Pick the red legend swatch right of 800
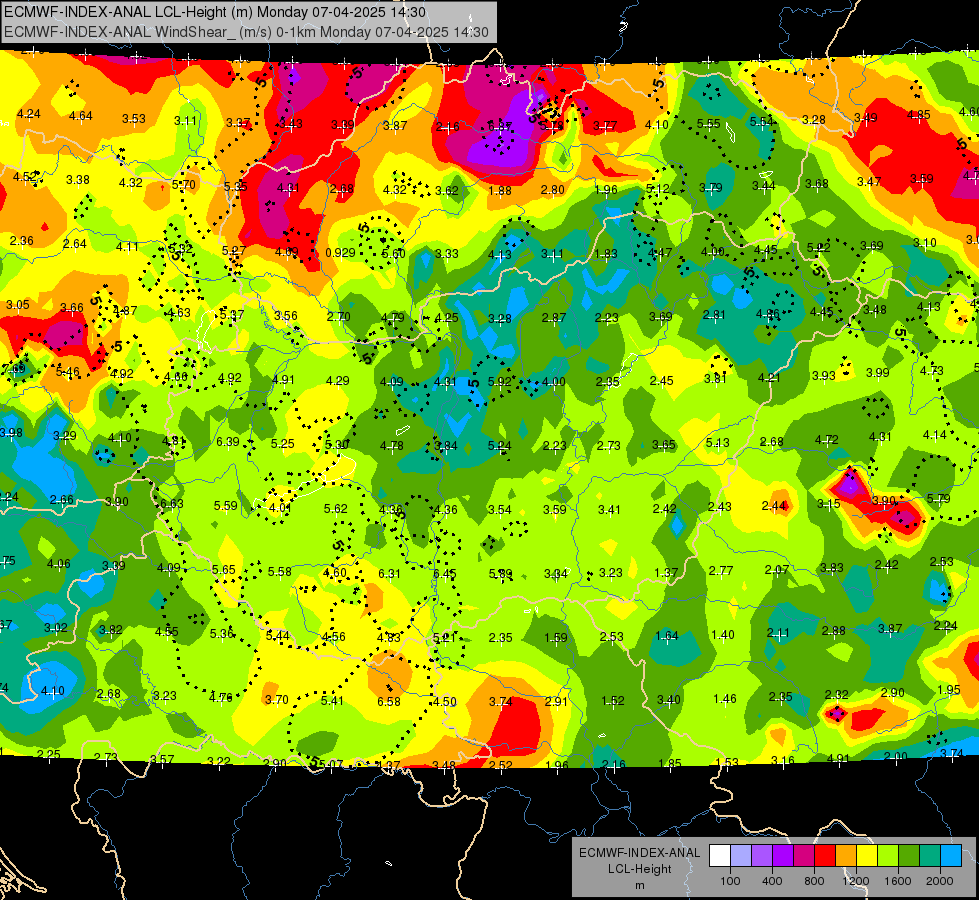979x900 pixels. point(825,856)
